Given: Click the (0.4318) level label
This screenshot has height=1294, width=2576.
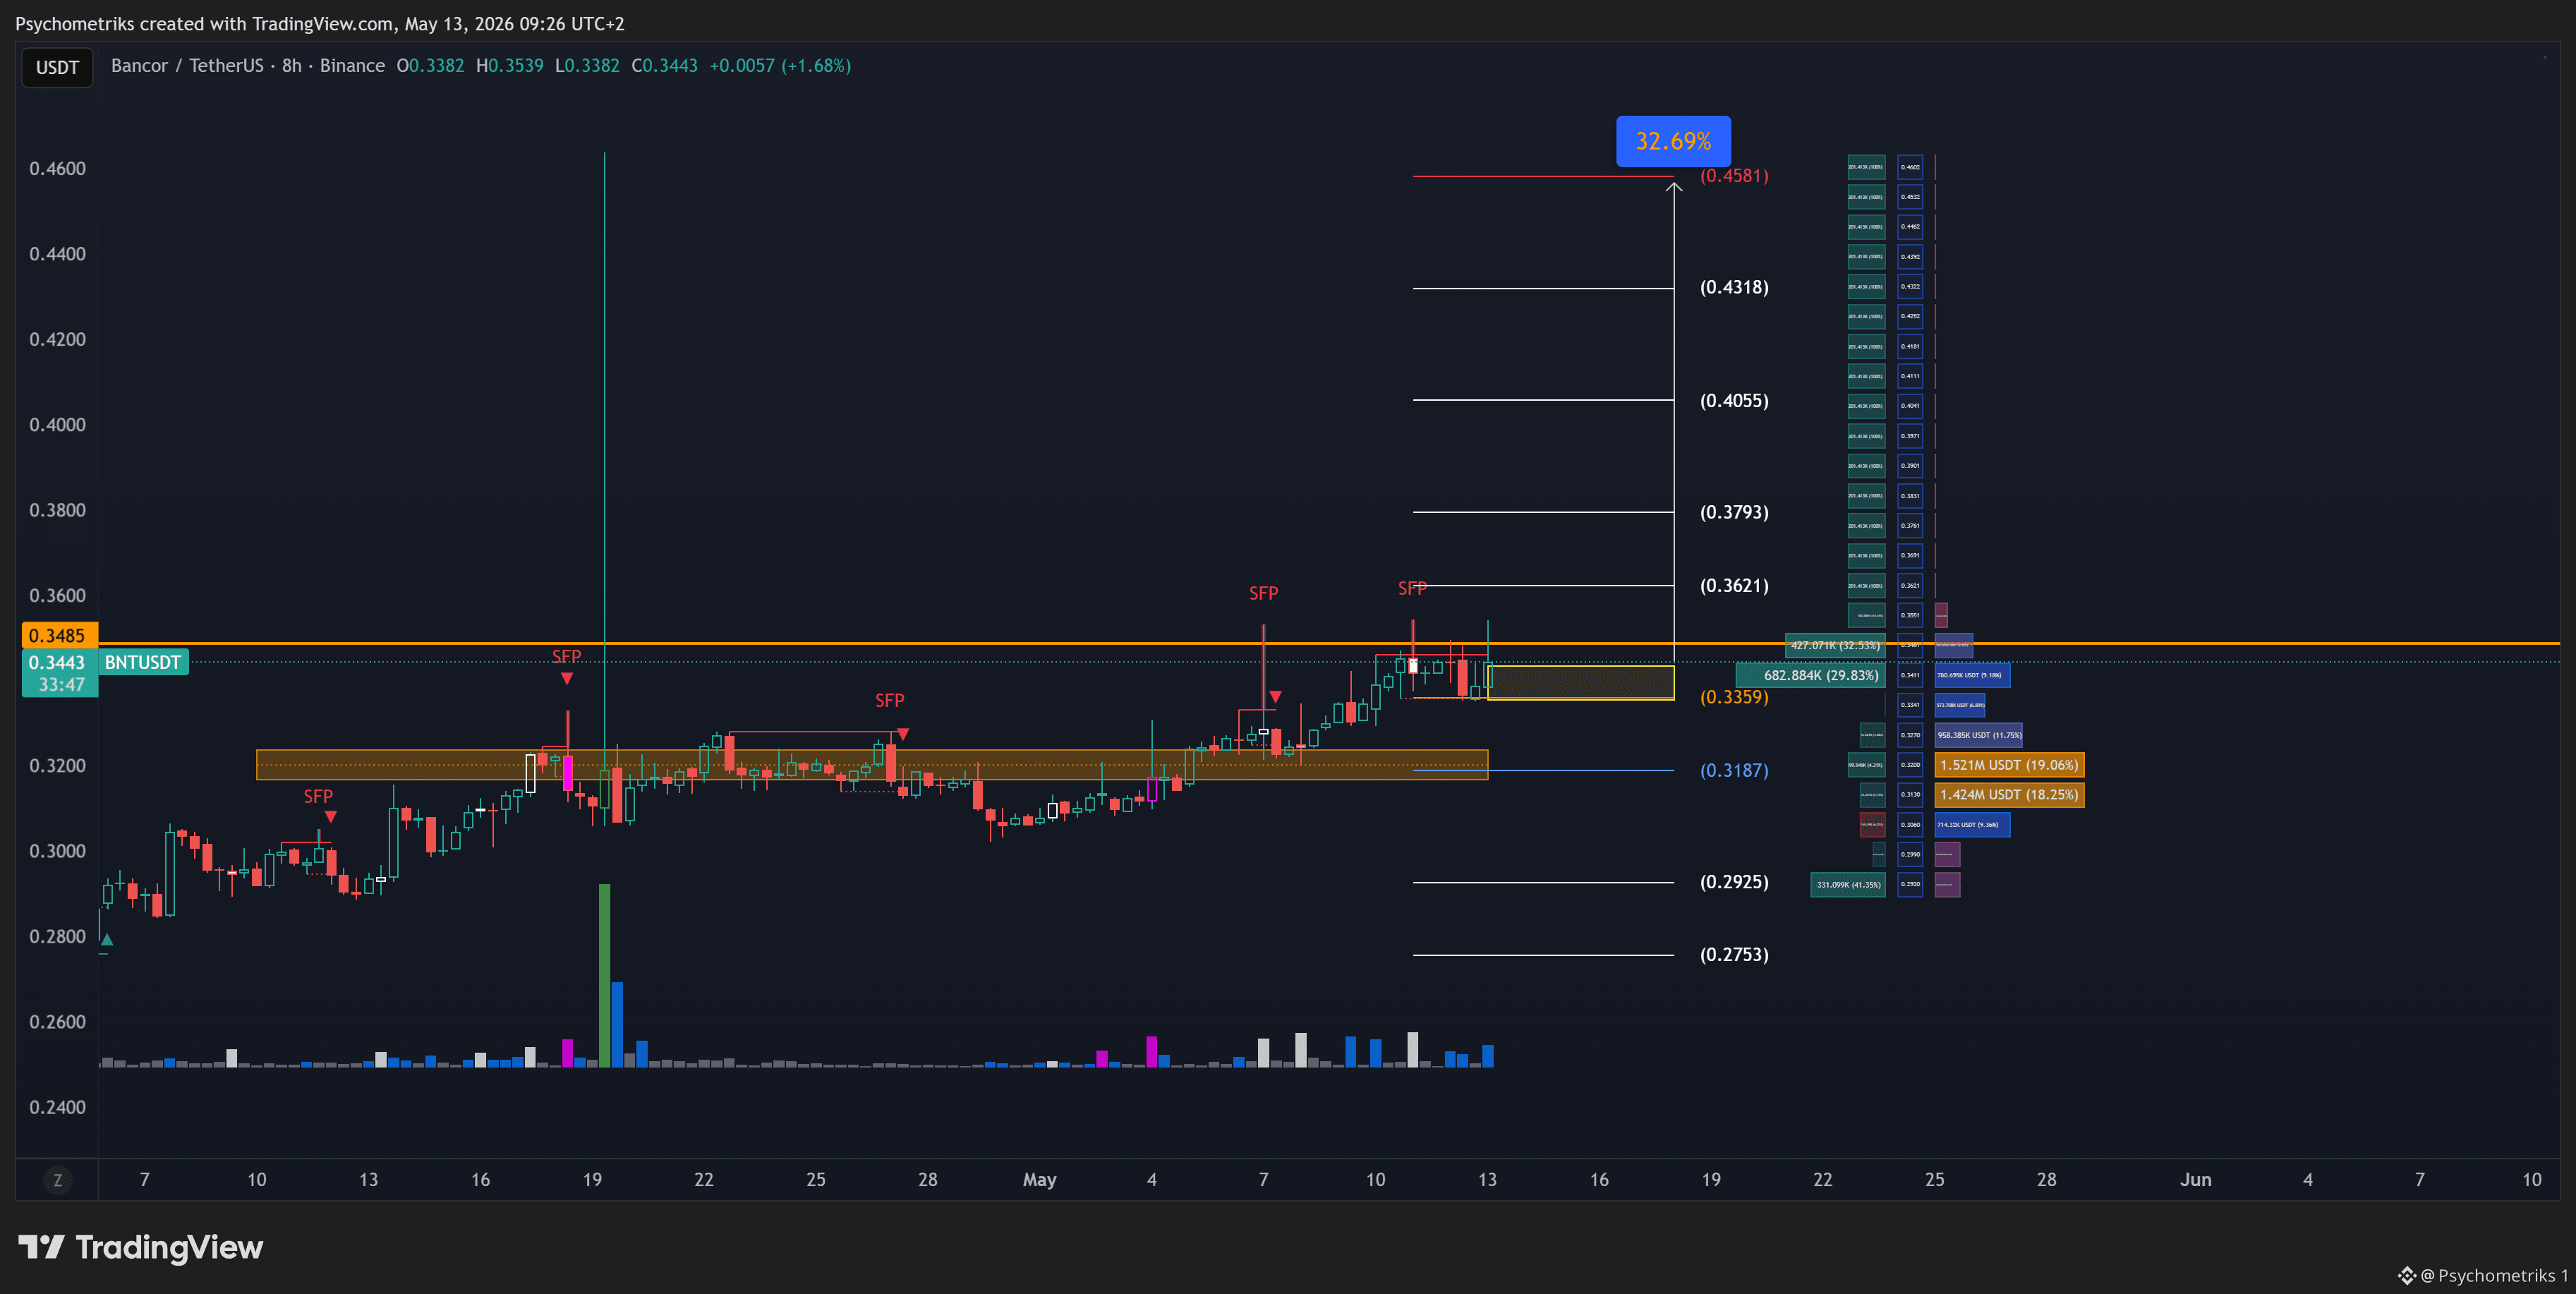Looking at the screenshot, I should 1734,288.
